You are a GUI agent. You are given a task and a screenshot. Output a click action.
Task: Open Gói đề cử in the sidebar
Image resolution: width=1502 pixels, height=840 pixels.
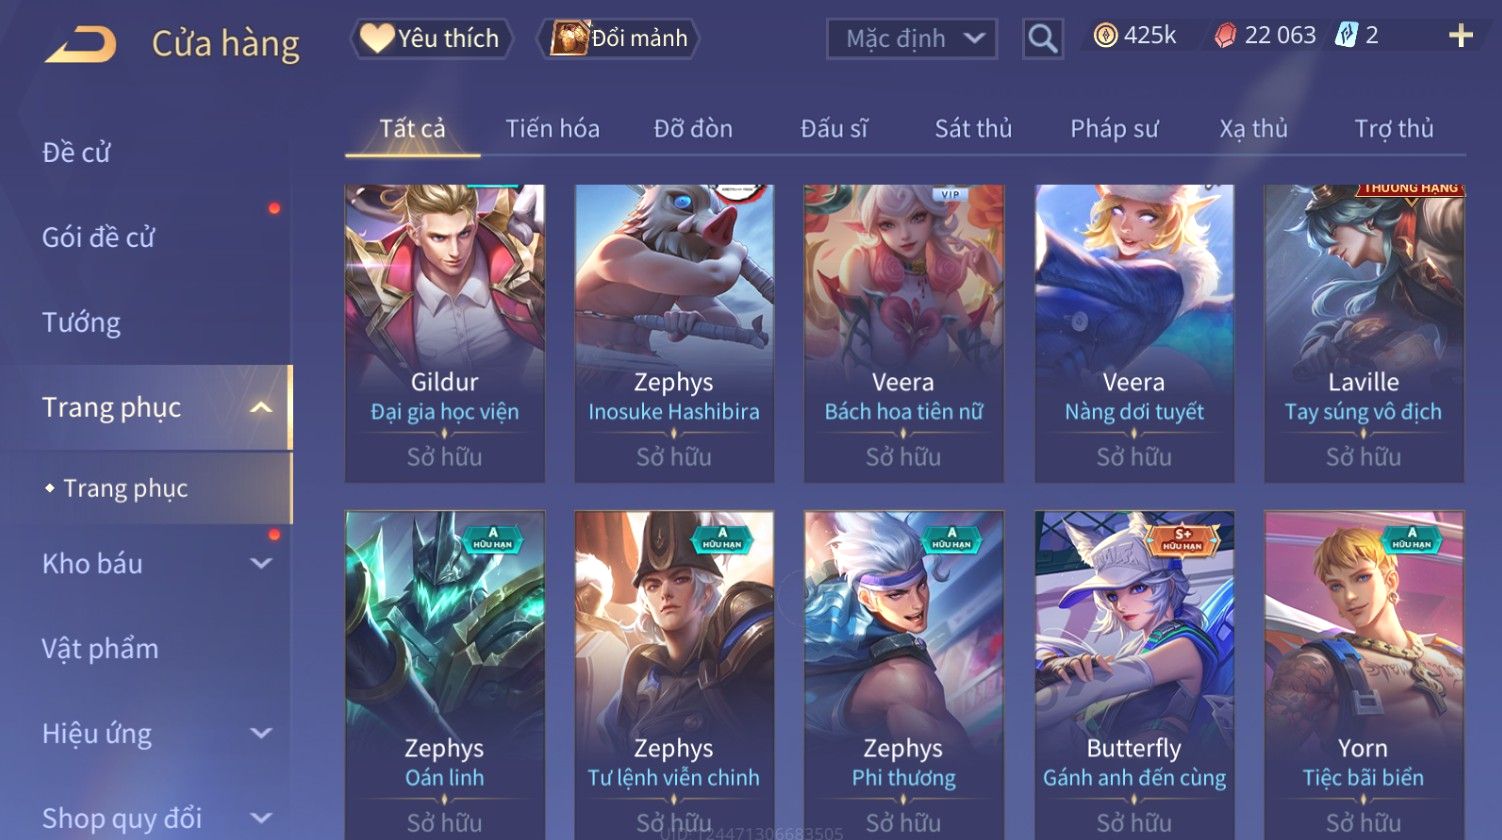click(98, 238)
